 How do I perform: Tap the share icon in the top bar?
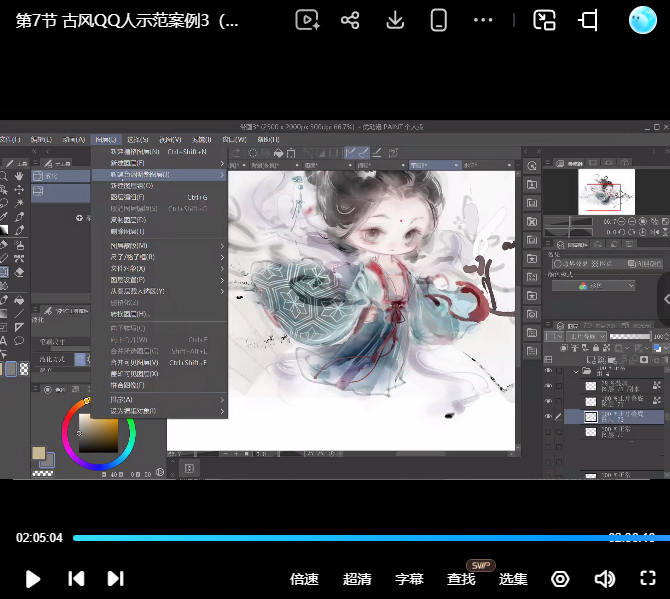pyautogui.click(x=350, y=20)
